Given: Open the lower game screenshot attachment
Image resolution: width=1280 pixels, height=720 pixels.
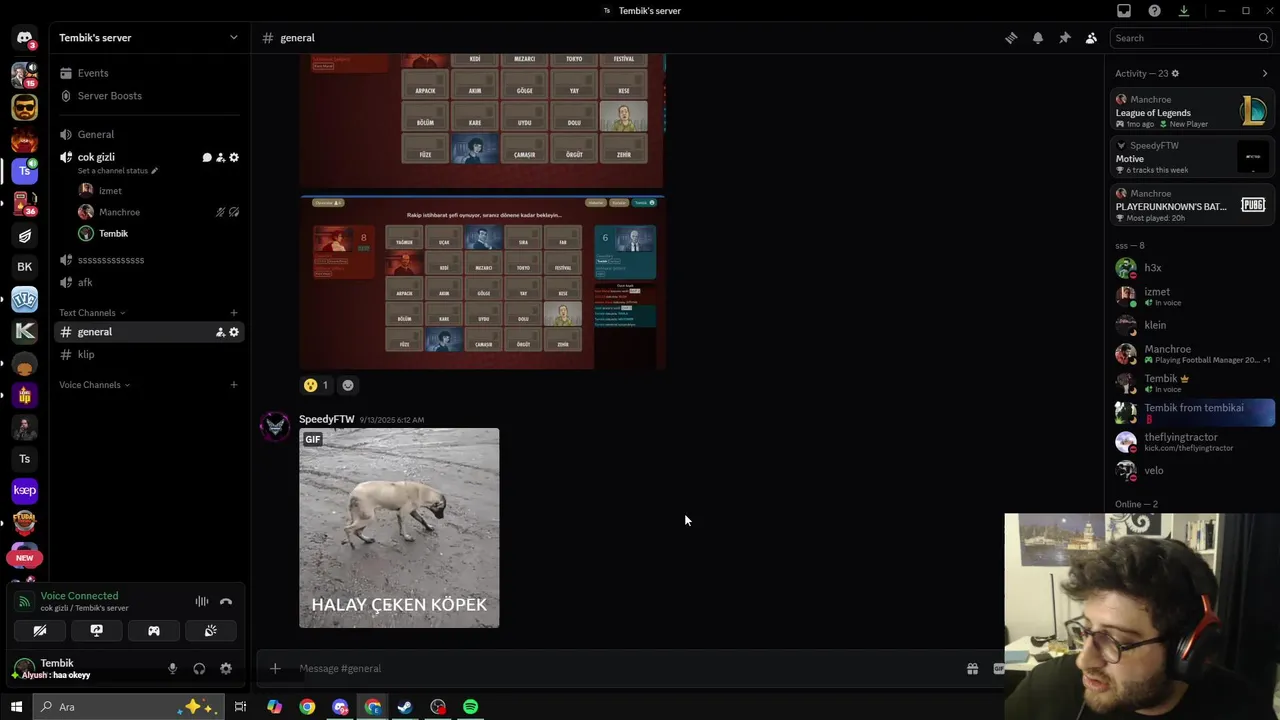Looking at the screenshot, I should [482, 282].
